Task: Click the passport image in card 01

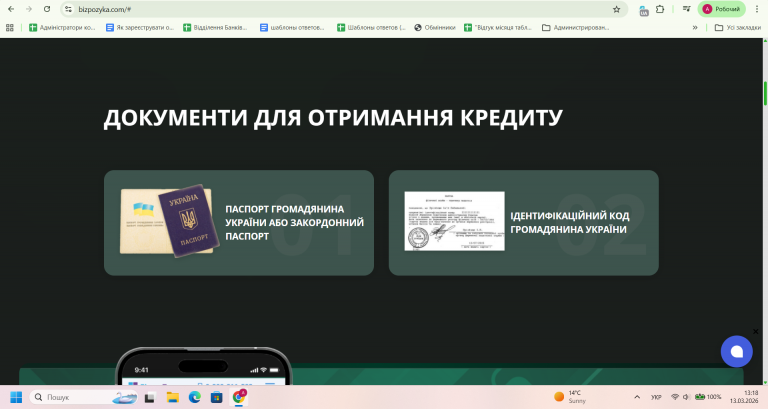Action: pos(169,220)
